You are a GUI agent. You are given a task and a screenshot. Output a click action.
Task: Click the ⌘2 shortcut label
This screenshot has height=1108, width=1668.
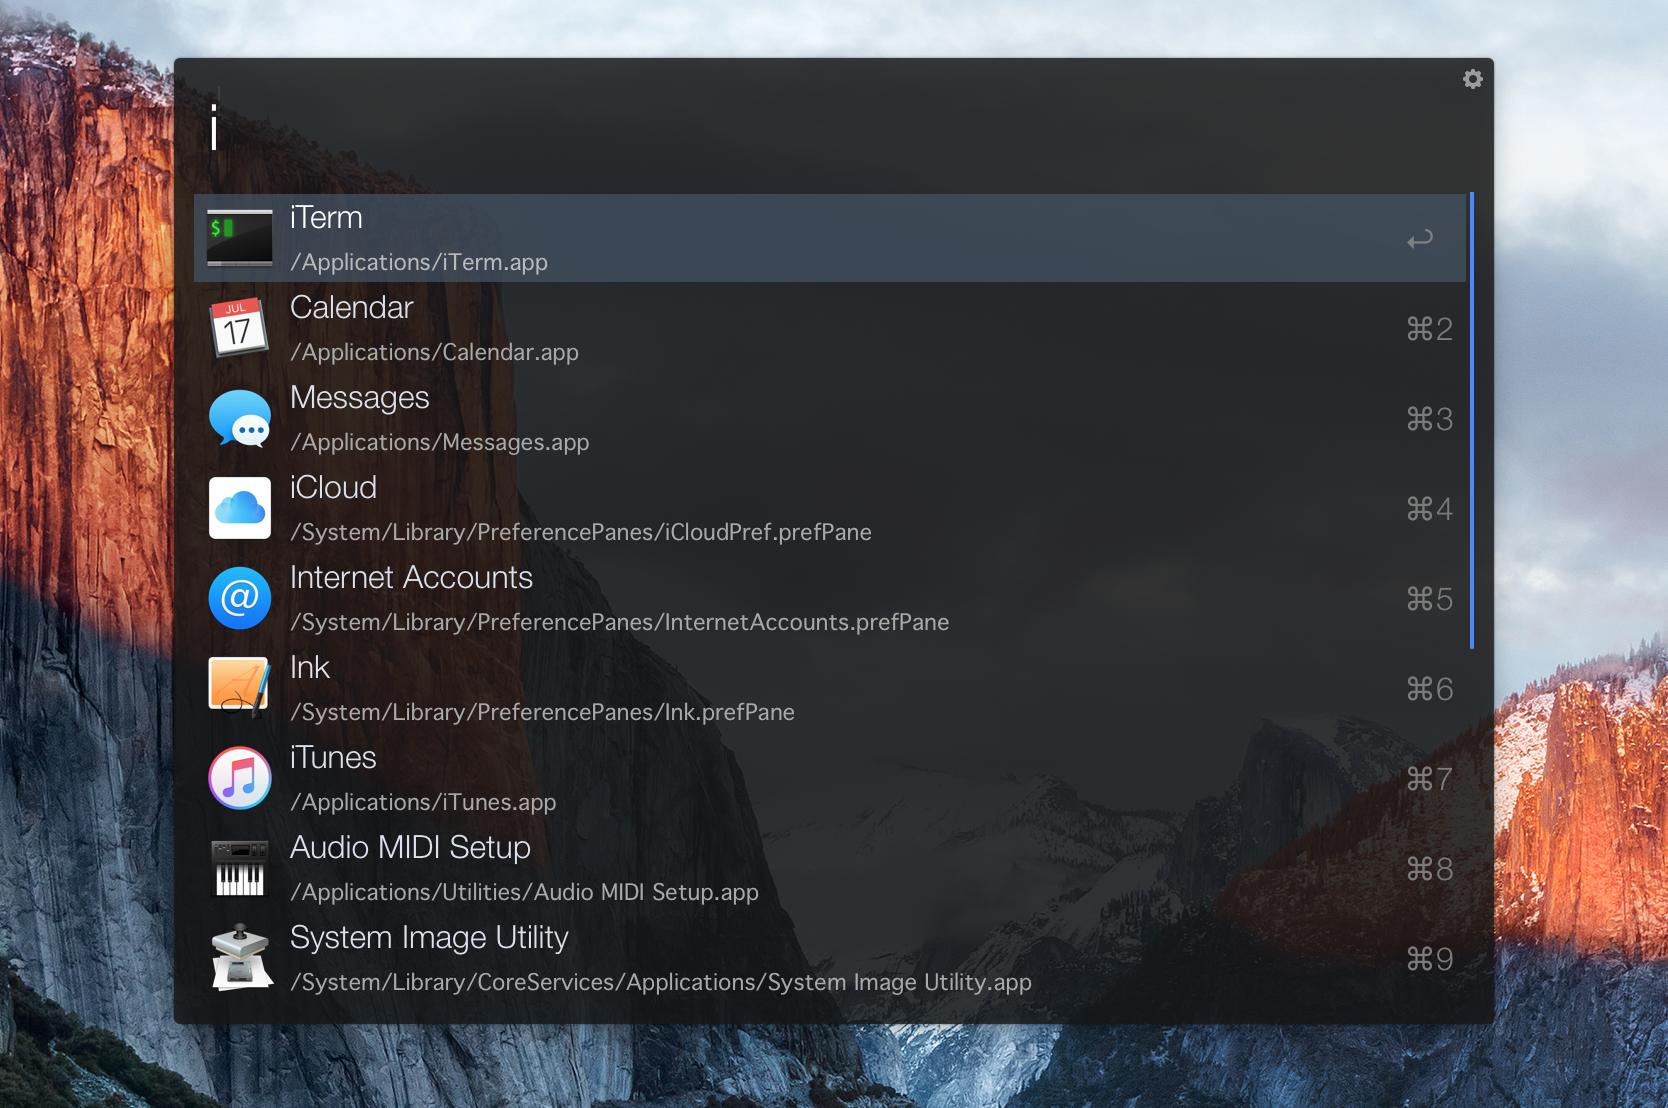tap(1430, 329)
